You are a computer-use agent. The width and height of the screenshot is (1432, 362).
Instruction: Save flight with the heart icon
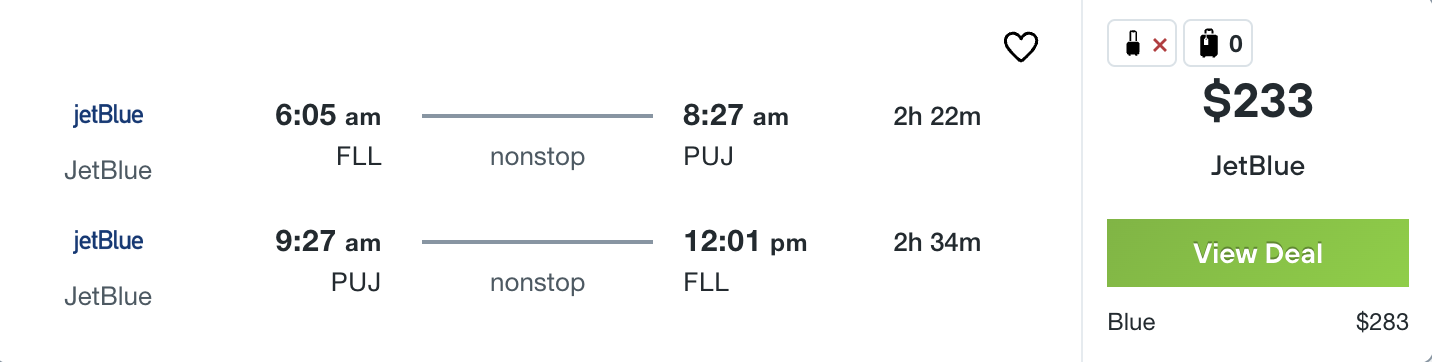coord(1021,47)
